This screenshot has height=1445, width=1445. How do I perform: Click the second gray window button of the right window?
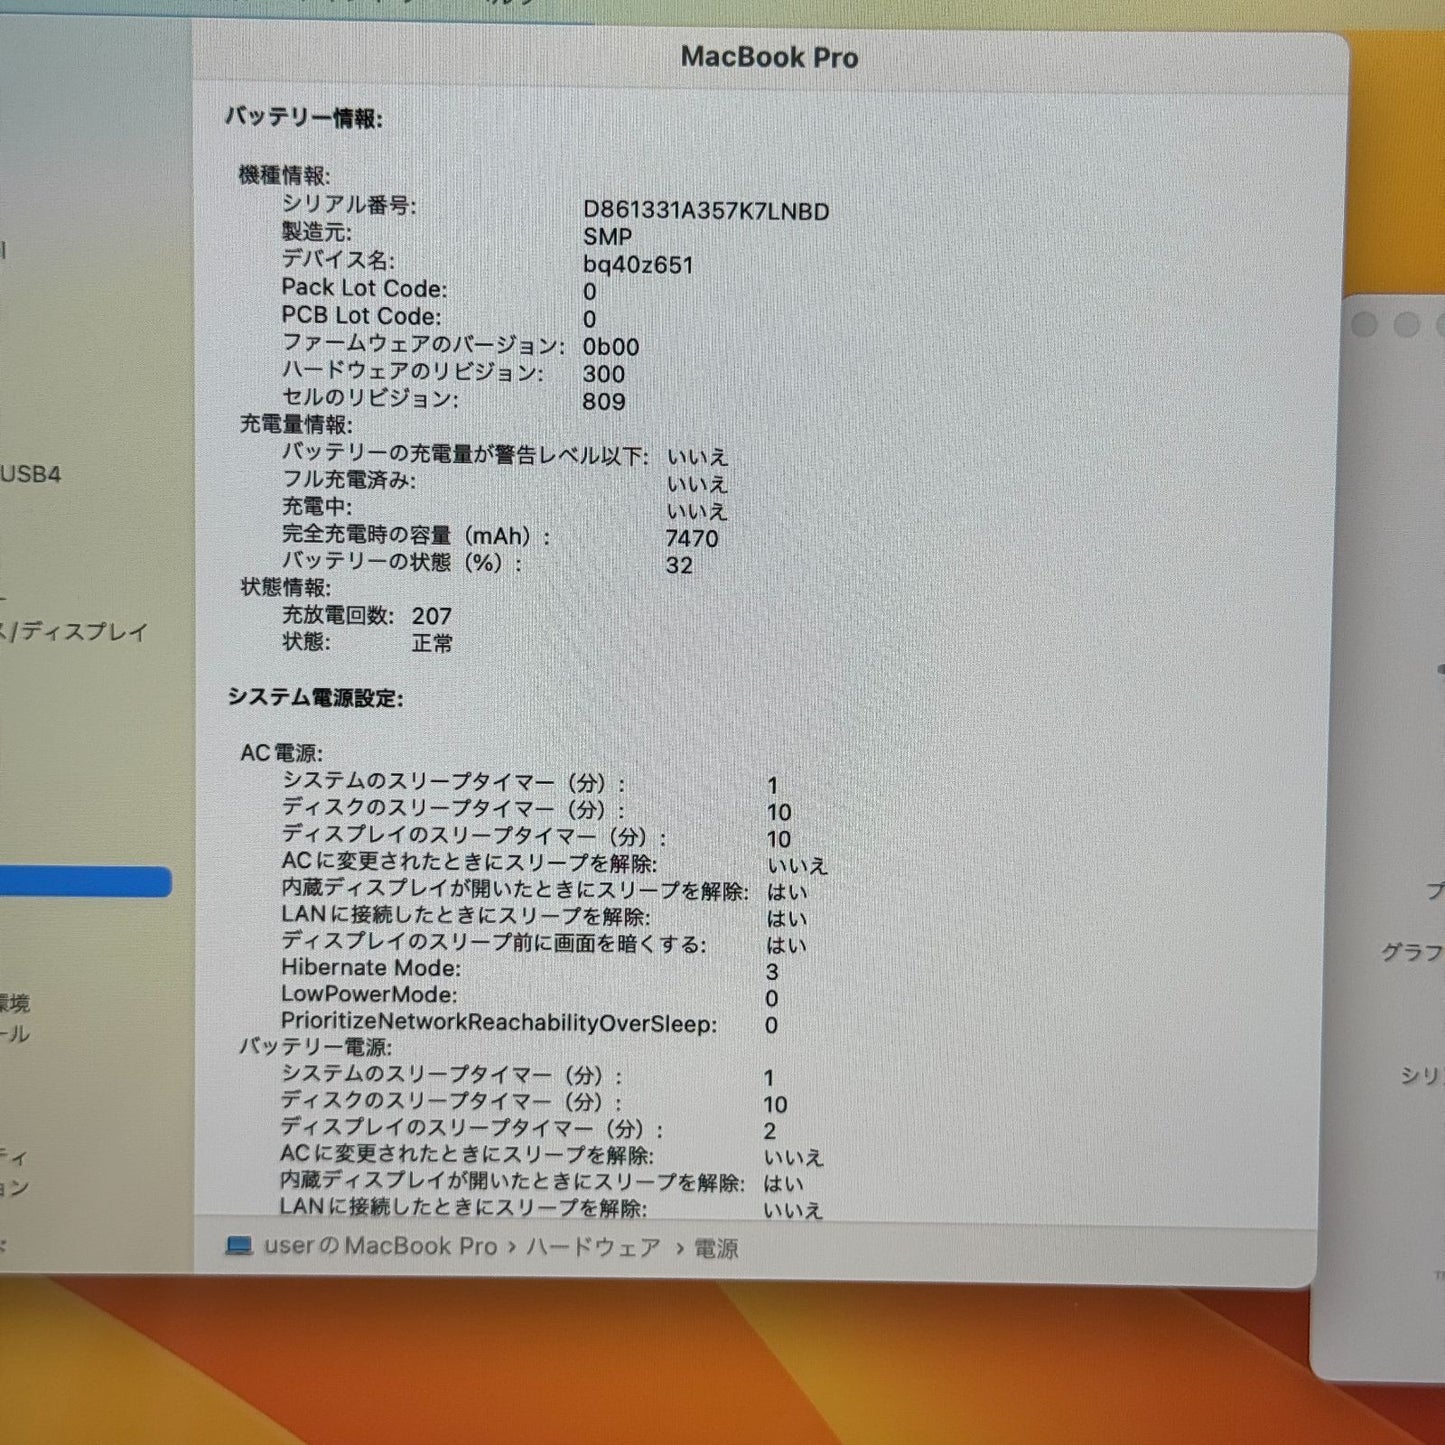[1406, 324]
